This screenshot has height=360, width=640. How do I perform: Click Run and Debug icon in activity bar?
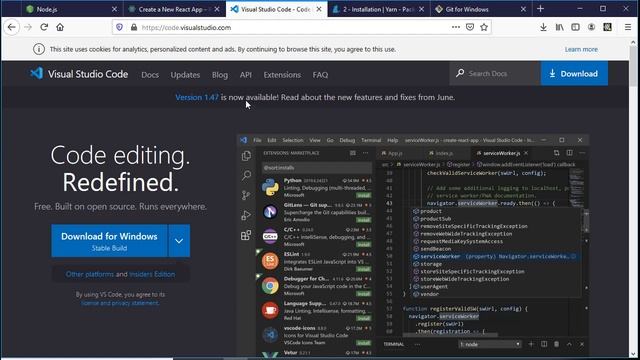(x=246, y=215)
